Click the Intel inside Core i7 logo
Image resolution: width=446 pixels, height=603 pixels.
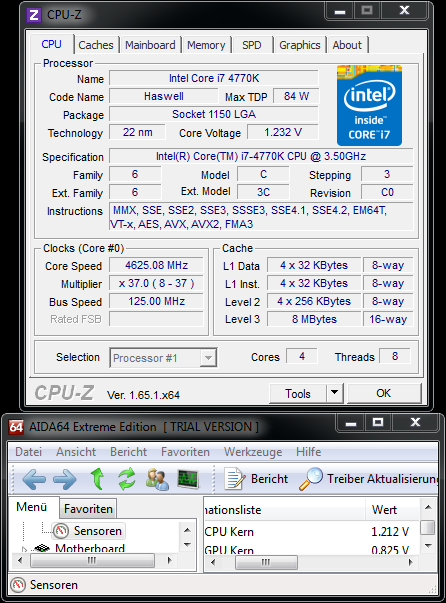[x=369, y=105]
